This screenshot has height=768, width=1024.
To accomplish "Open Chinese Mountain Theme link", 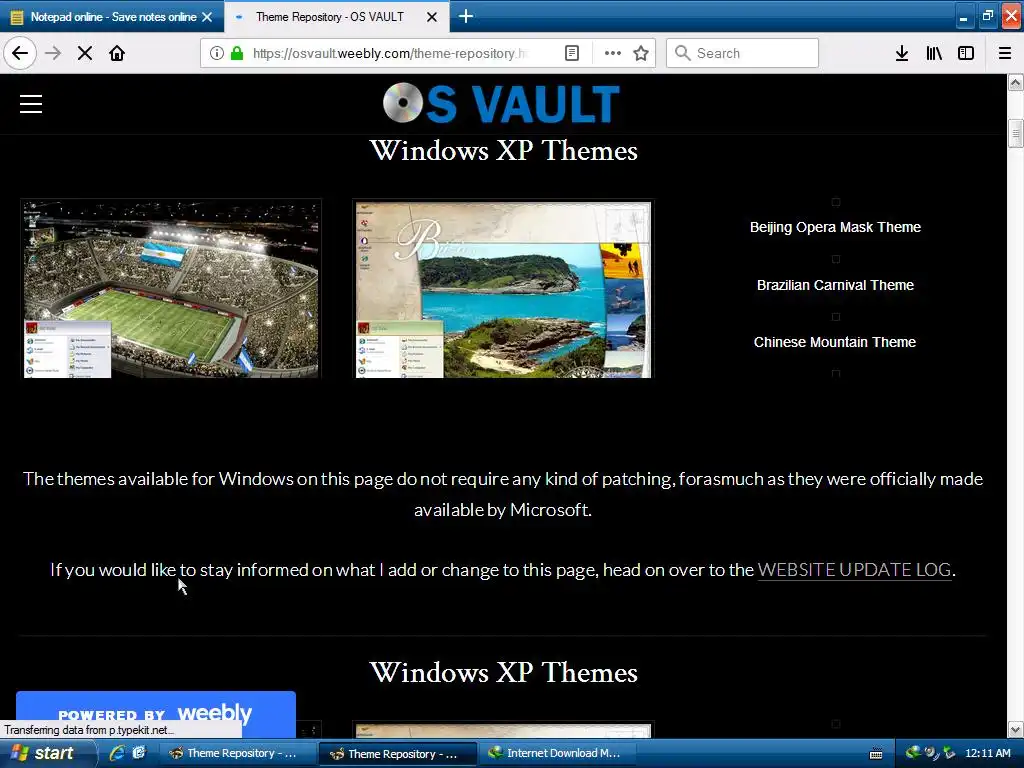I will pyautogui.click(x=835, y=342).
